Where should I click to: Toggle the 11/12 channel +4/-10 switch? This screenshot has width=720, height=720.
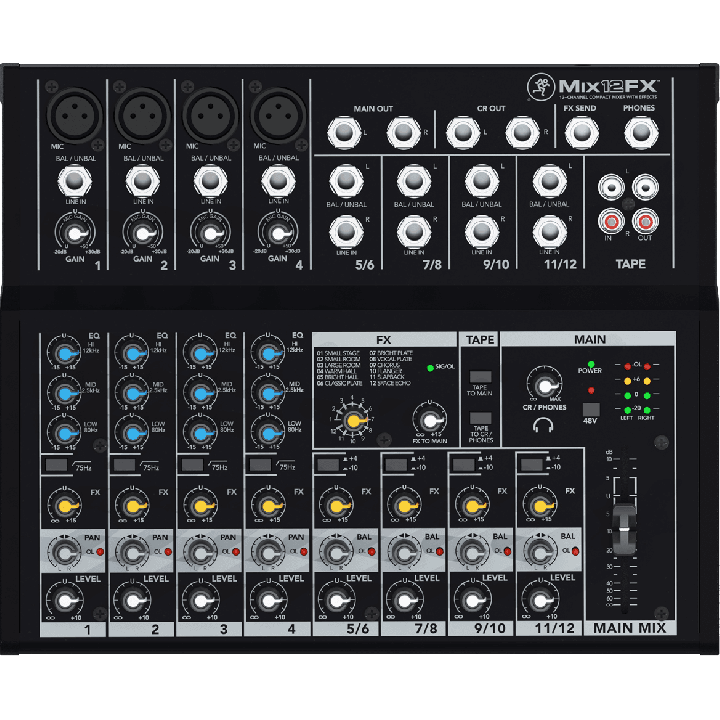click(532, 464)
